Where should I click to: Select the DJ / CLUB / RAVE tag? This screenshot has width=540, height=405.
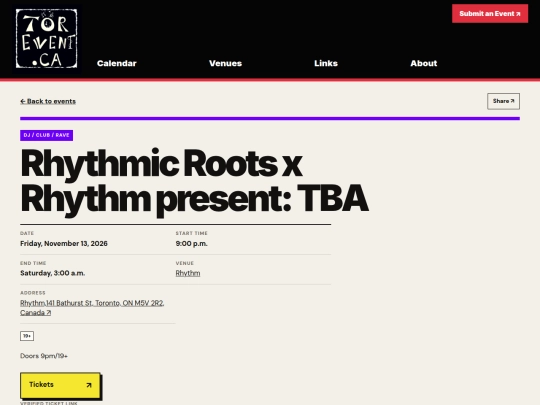point(46,135)
